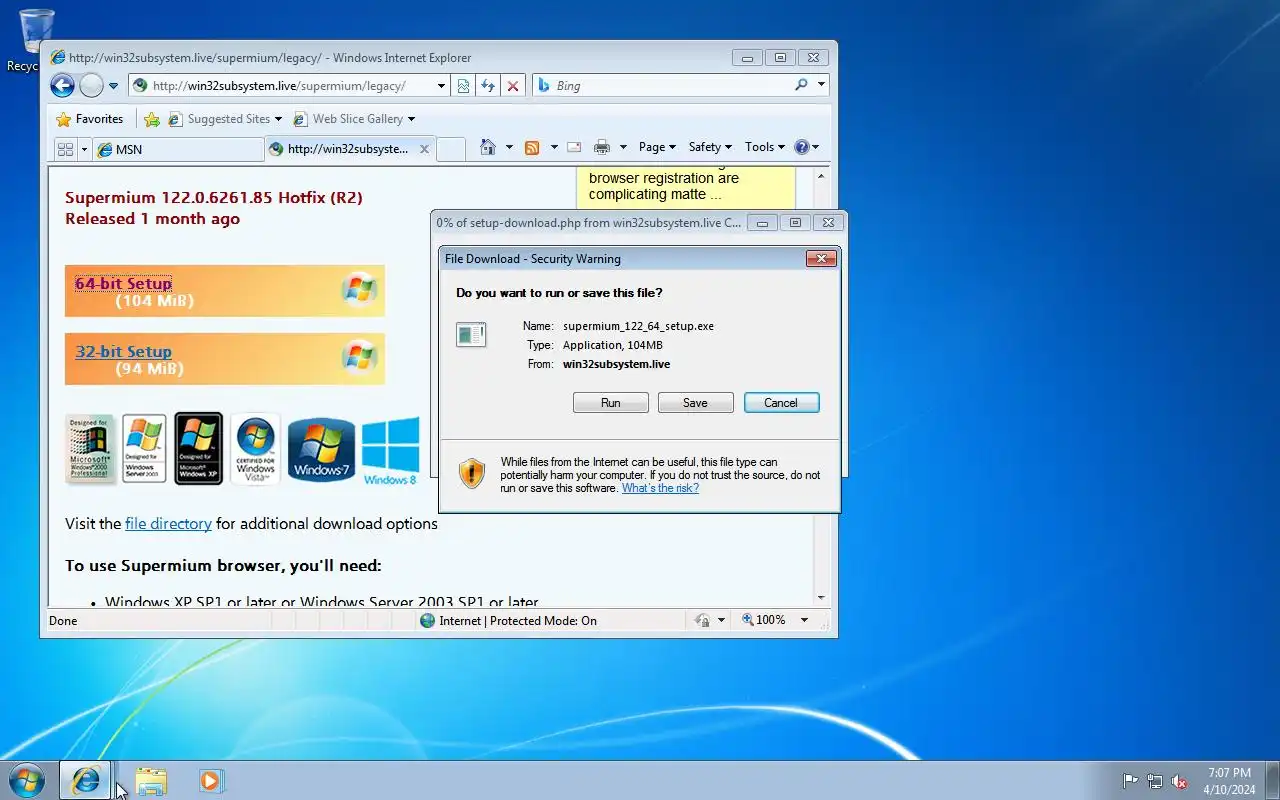The height and width of the screenshot is (800, 1280).
Task: Click the Quick Tabs grid icon
Action: 66,149
